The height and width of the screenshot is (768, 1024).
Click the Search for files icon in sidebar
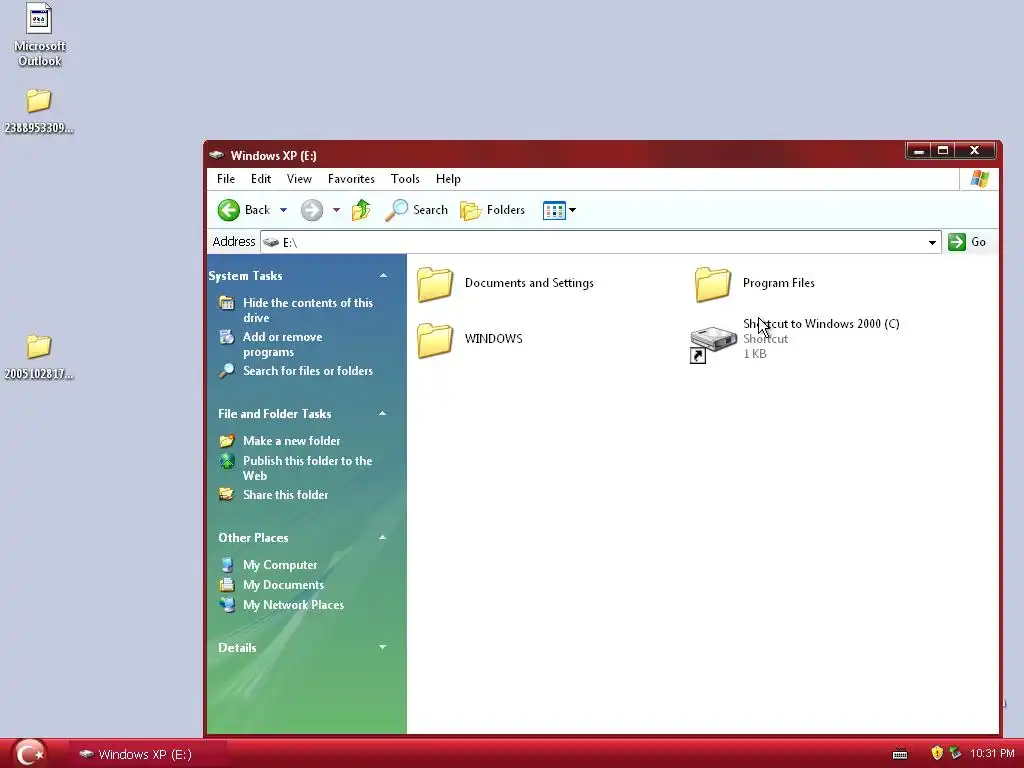click(x=227, y=371)
